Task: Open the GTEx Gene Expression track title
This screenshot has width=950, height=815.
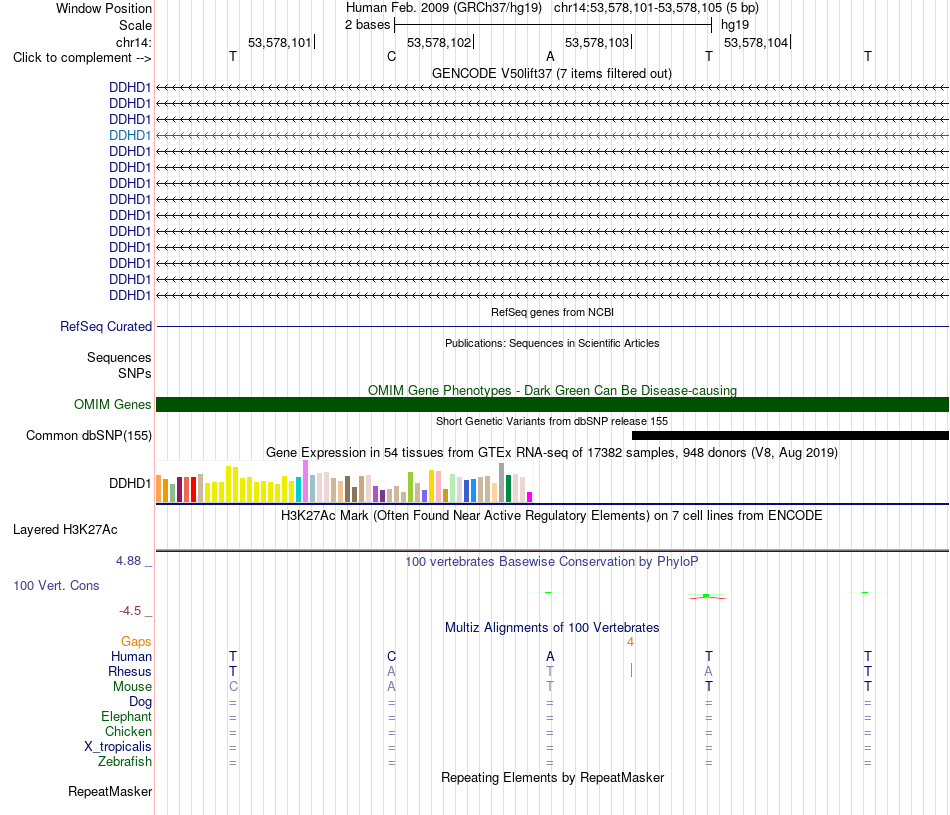Action: (x=552, y=453)
